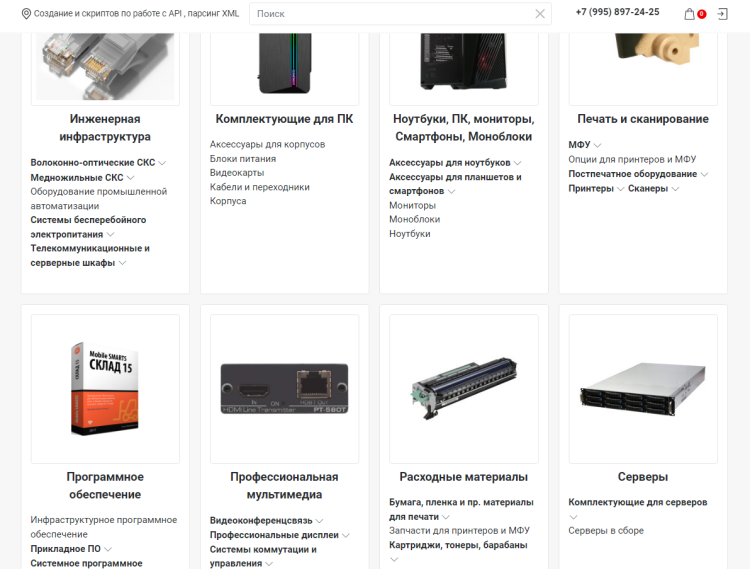Expand Аксессуары для ноутбуков chevron
The image size is (750, 569).
click(x=518, y=163)
